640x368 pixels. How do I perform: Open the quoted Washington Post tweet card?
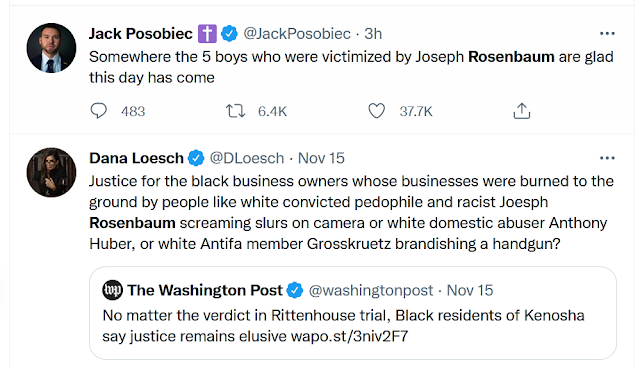353,313
